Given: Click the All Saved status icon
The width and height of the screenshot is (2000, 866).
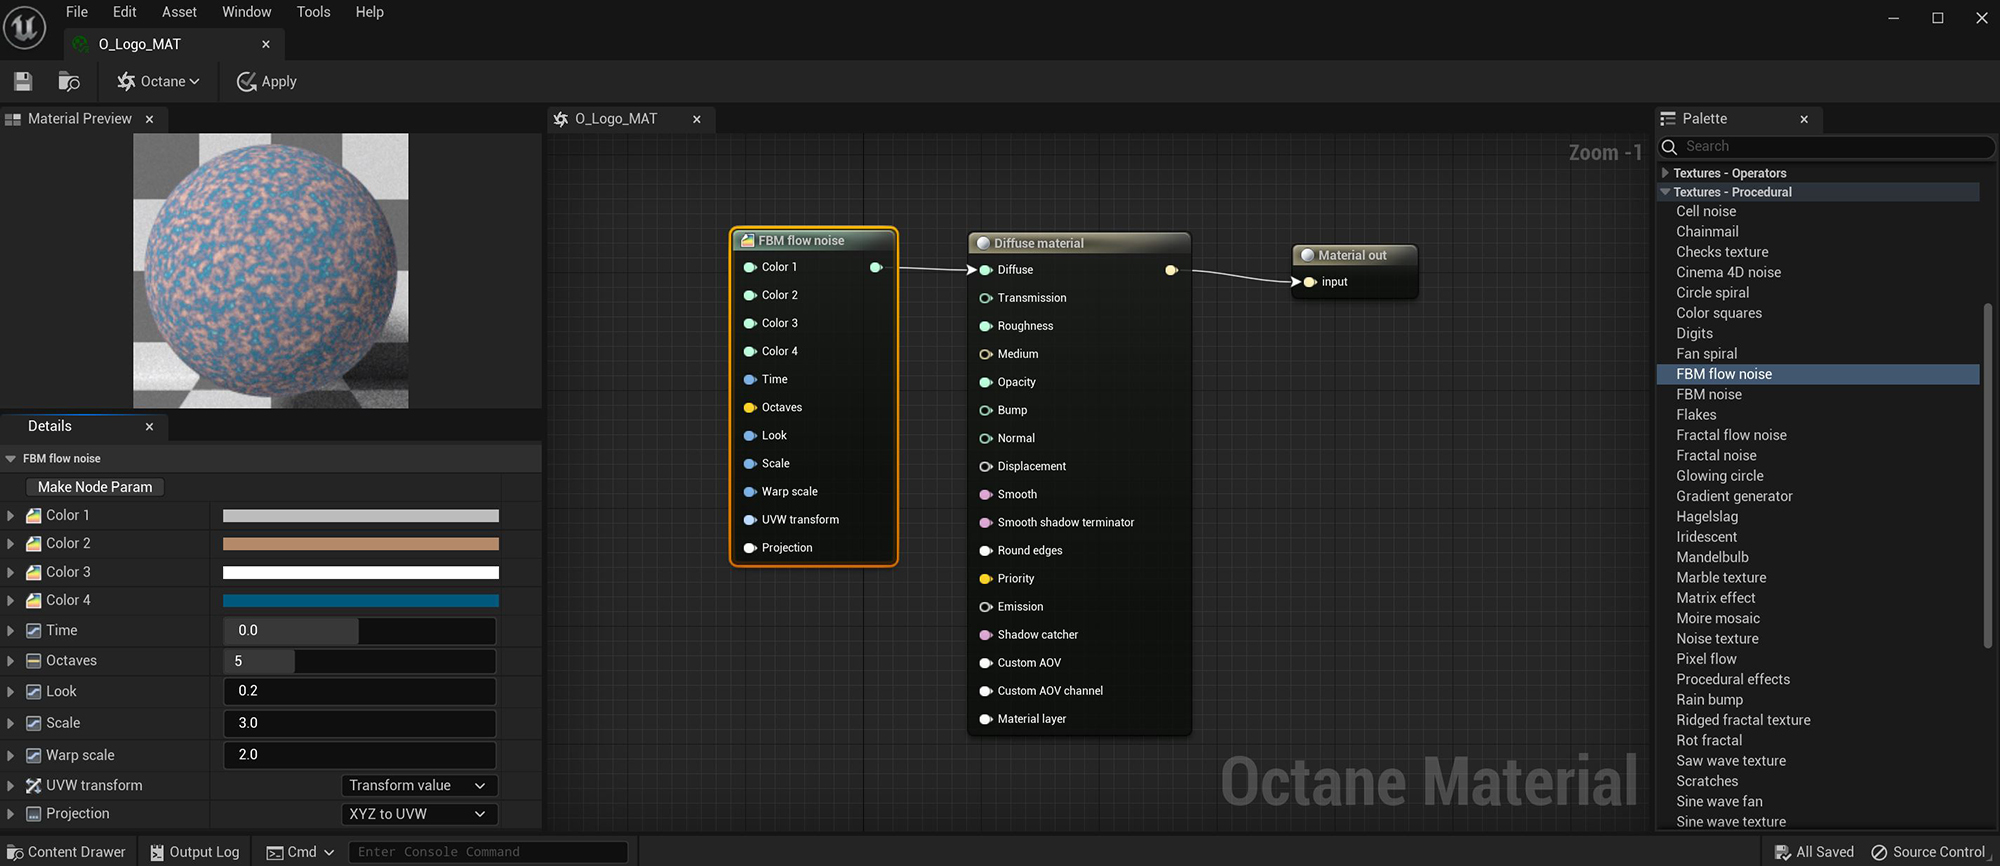Looking at the screenshot, I should point(1782,852).
